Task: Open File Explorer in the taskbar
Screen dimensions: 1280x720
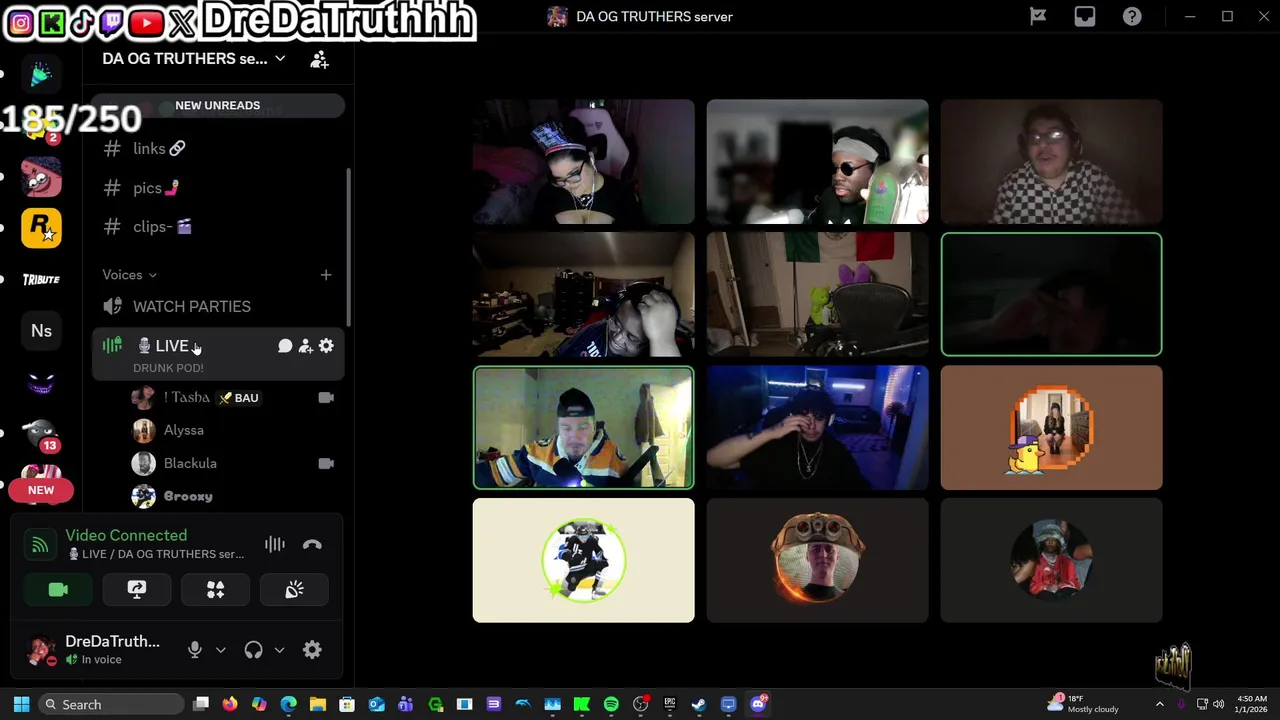Action: tap(318, 704)
